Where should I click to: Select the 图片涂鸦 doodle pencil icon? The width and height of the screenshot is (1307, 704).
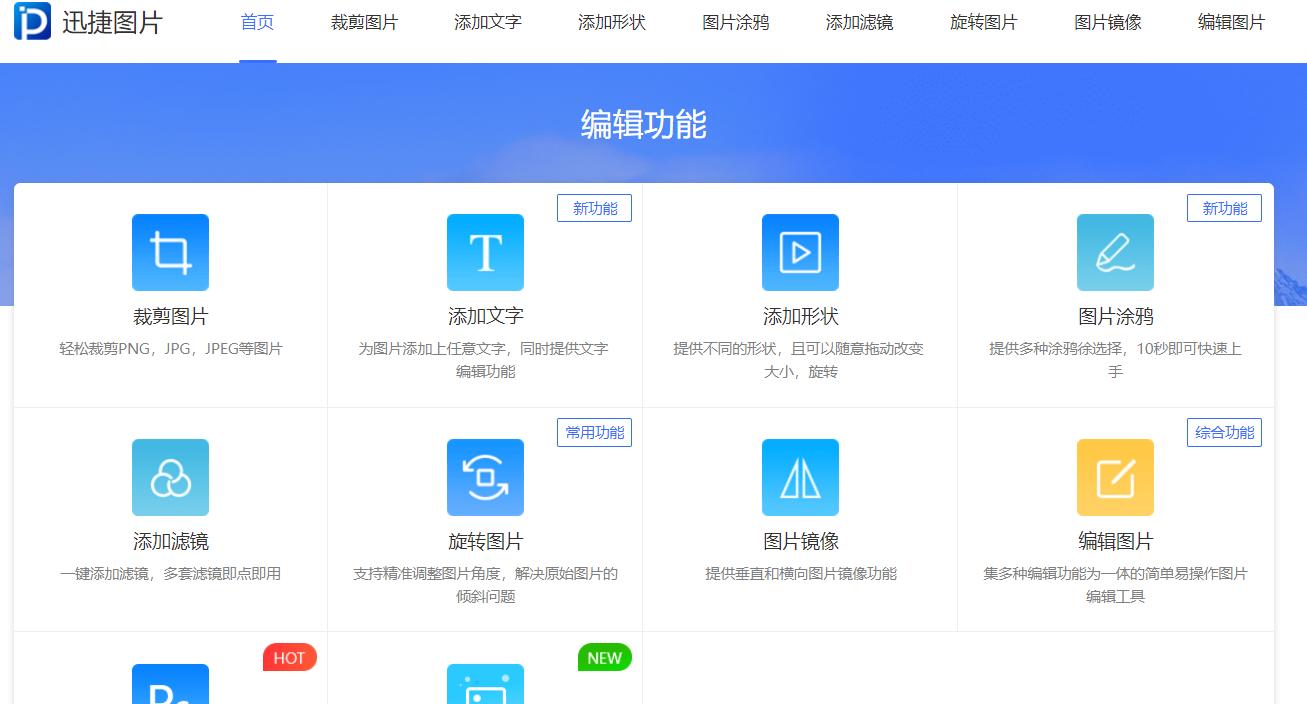click(x=1115, y=252)
